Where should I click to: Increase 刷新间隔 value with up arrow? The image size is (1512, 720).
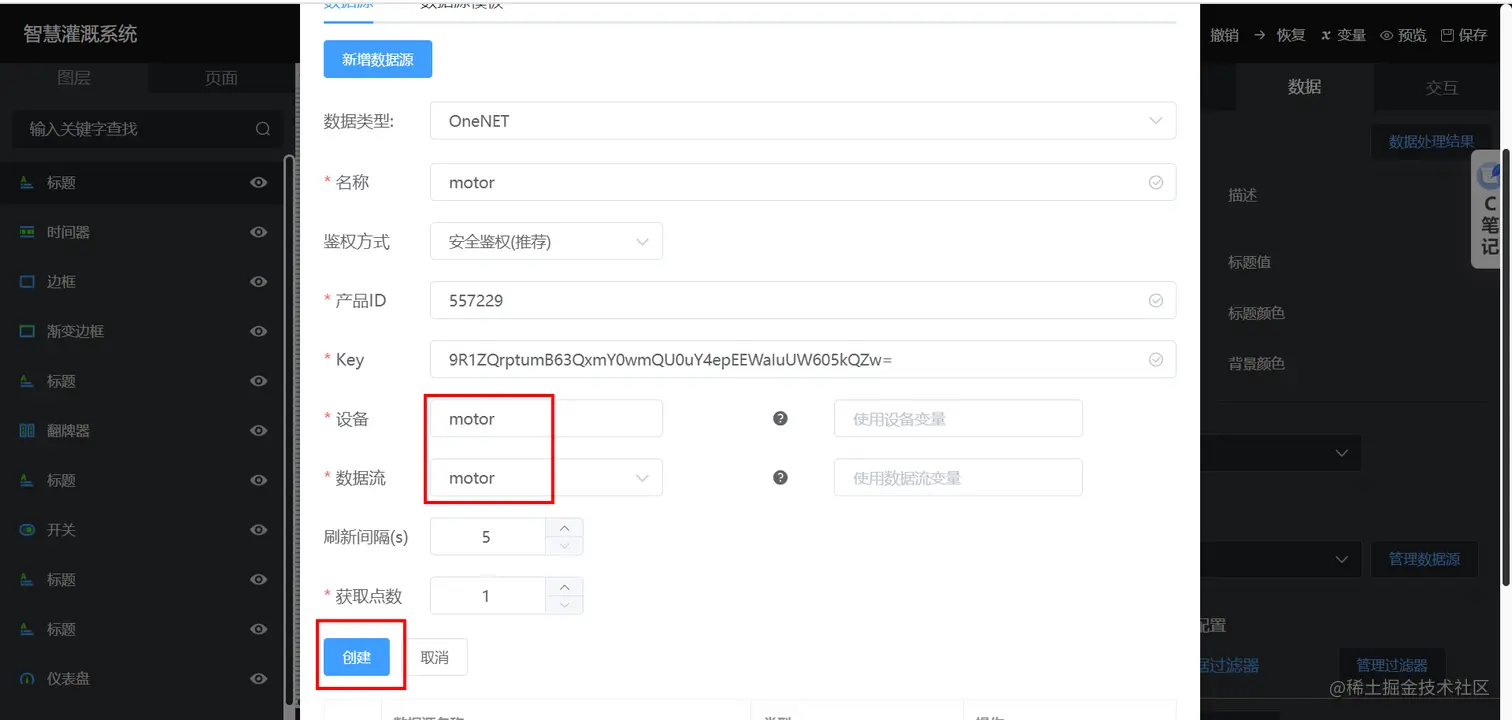565,527
